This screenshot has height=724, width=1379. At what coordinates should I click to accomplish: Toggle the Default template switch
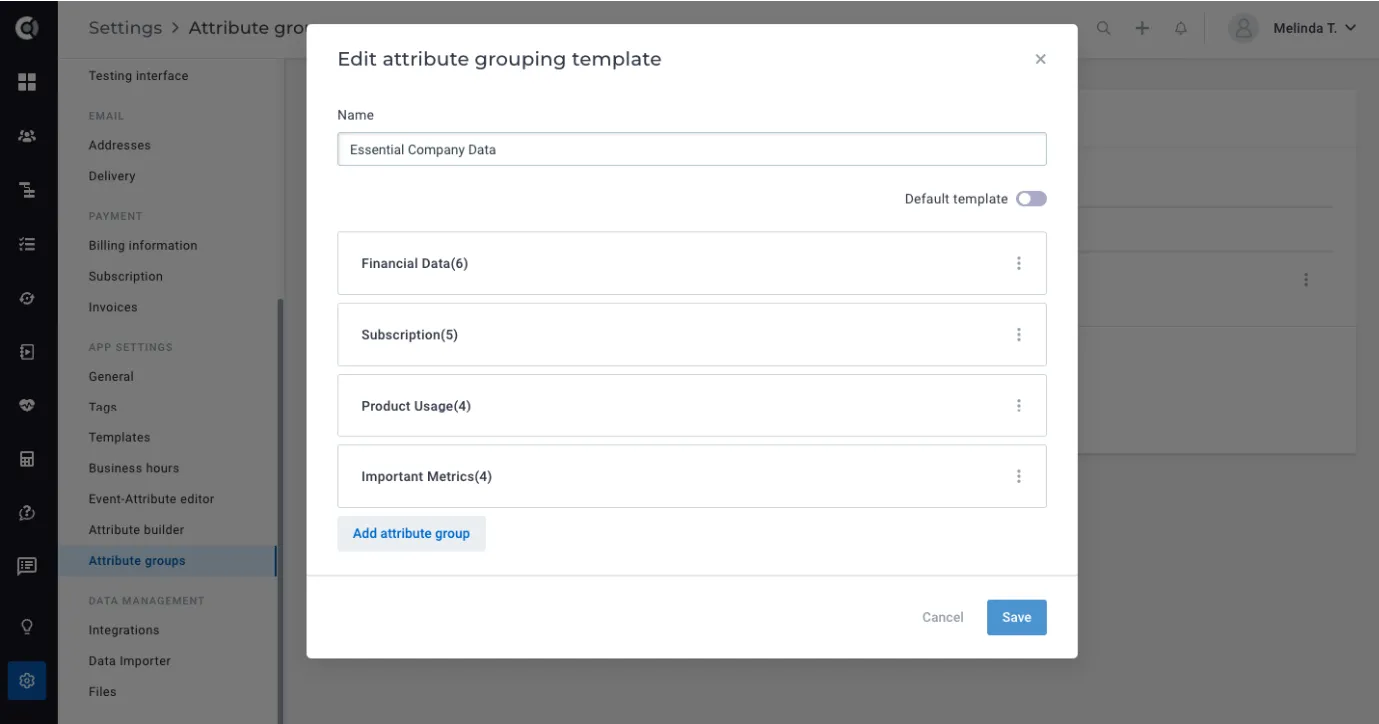(x=1031, y=199)
